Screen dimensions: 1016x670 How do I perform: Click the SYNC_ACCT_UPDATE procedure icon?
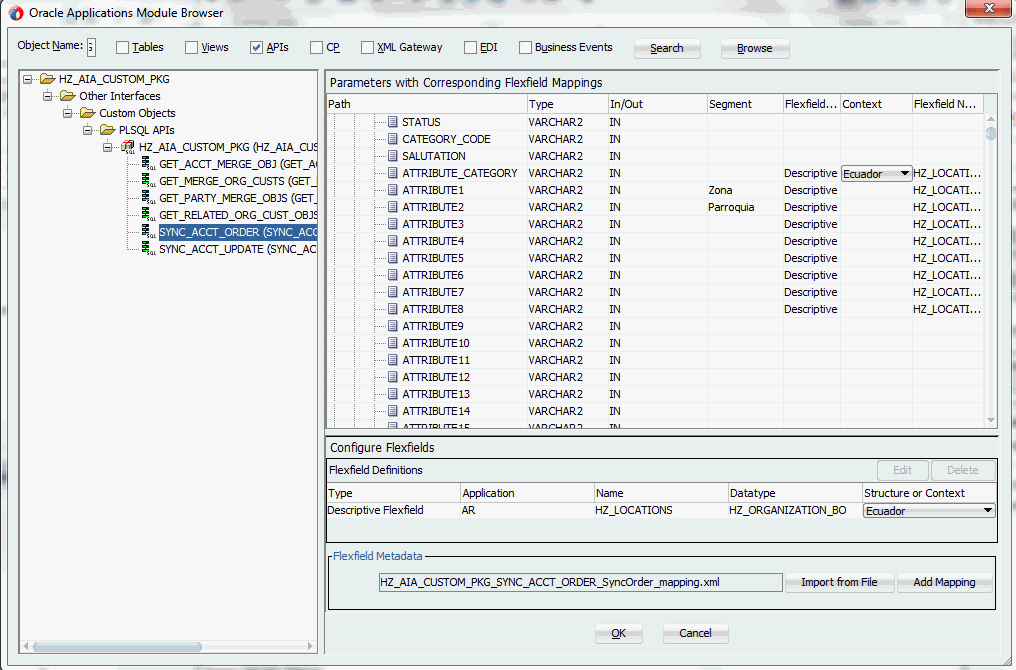pos(148,249)
